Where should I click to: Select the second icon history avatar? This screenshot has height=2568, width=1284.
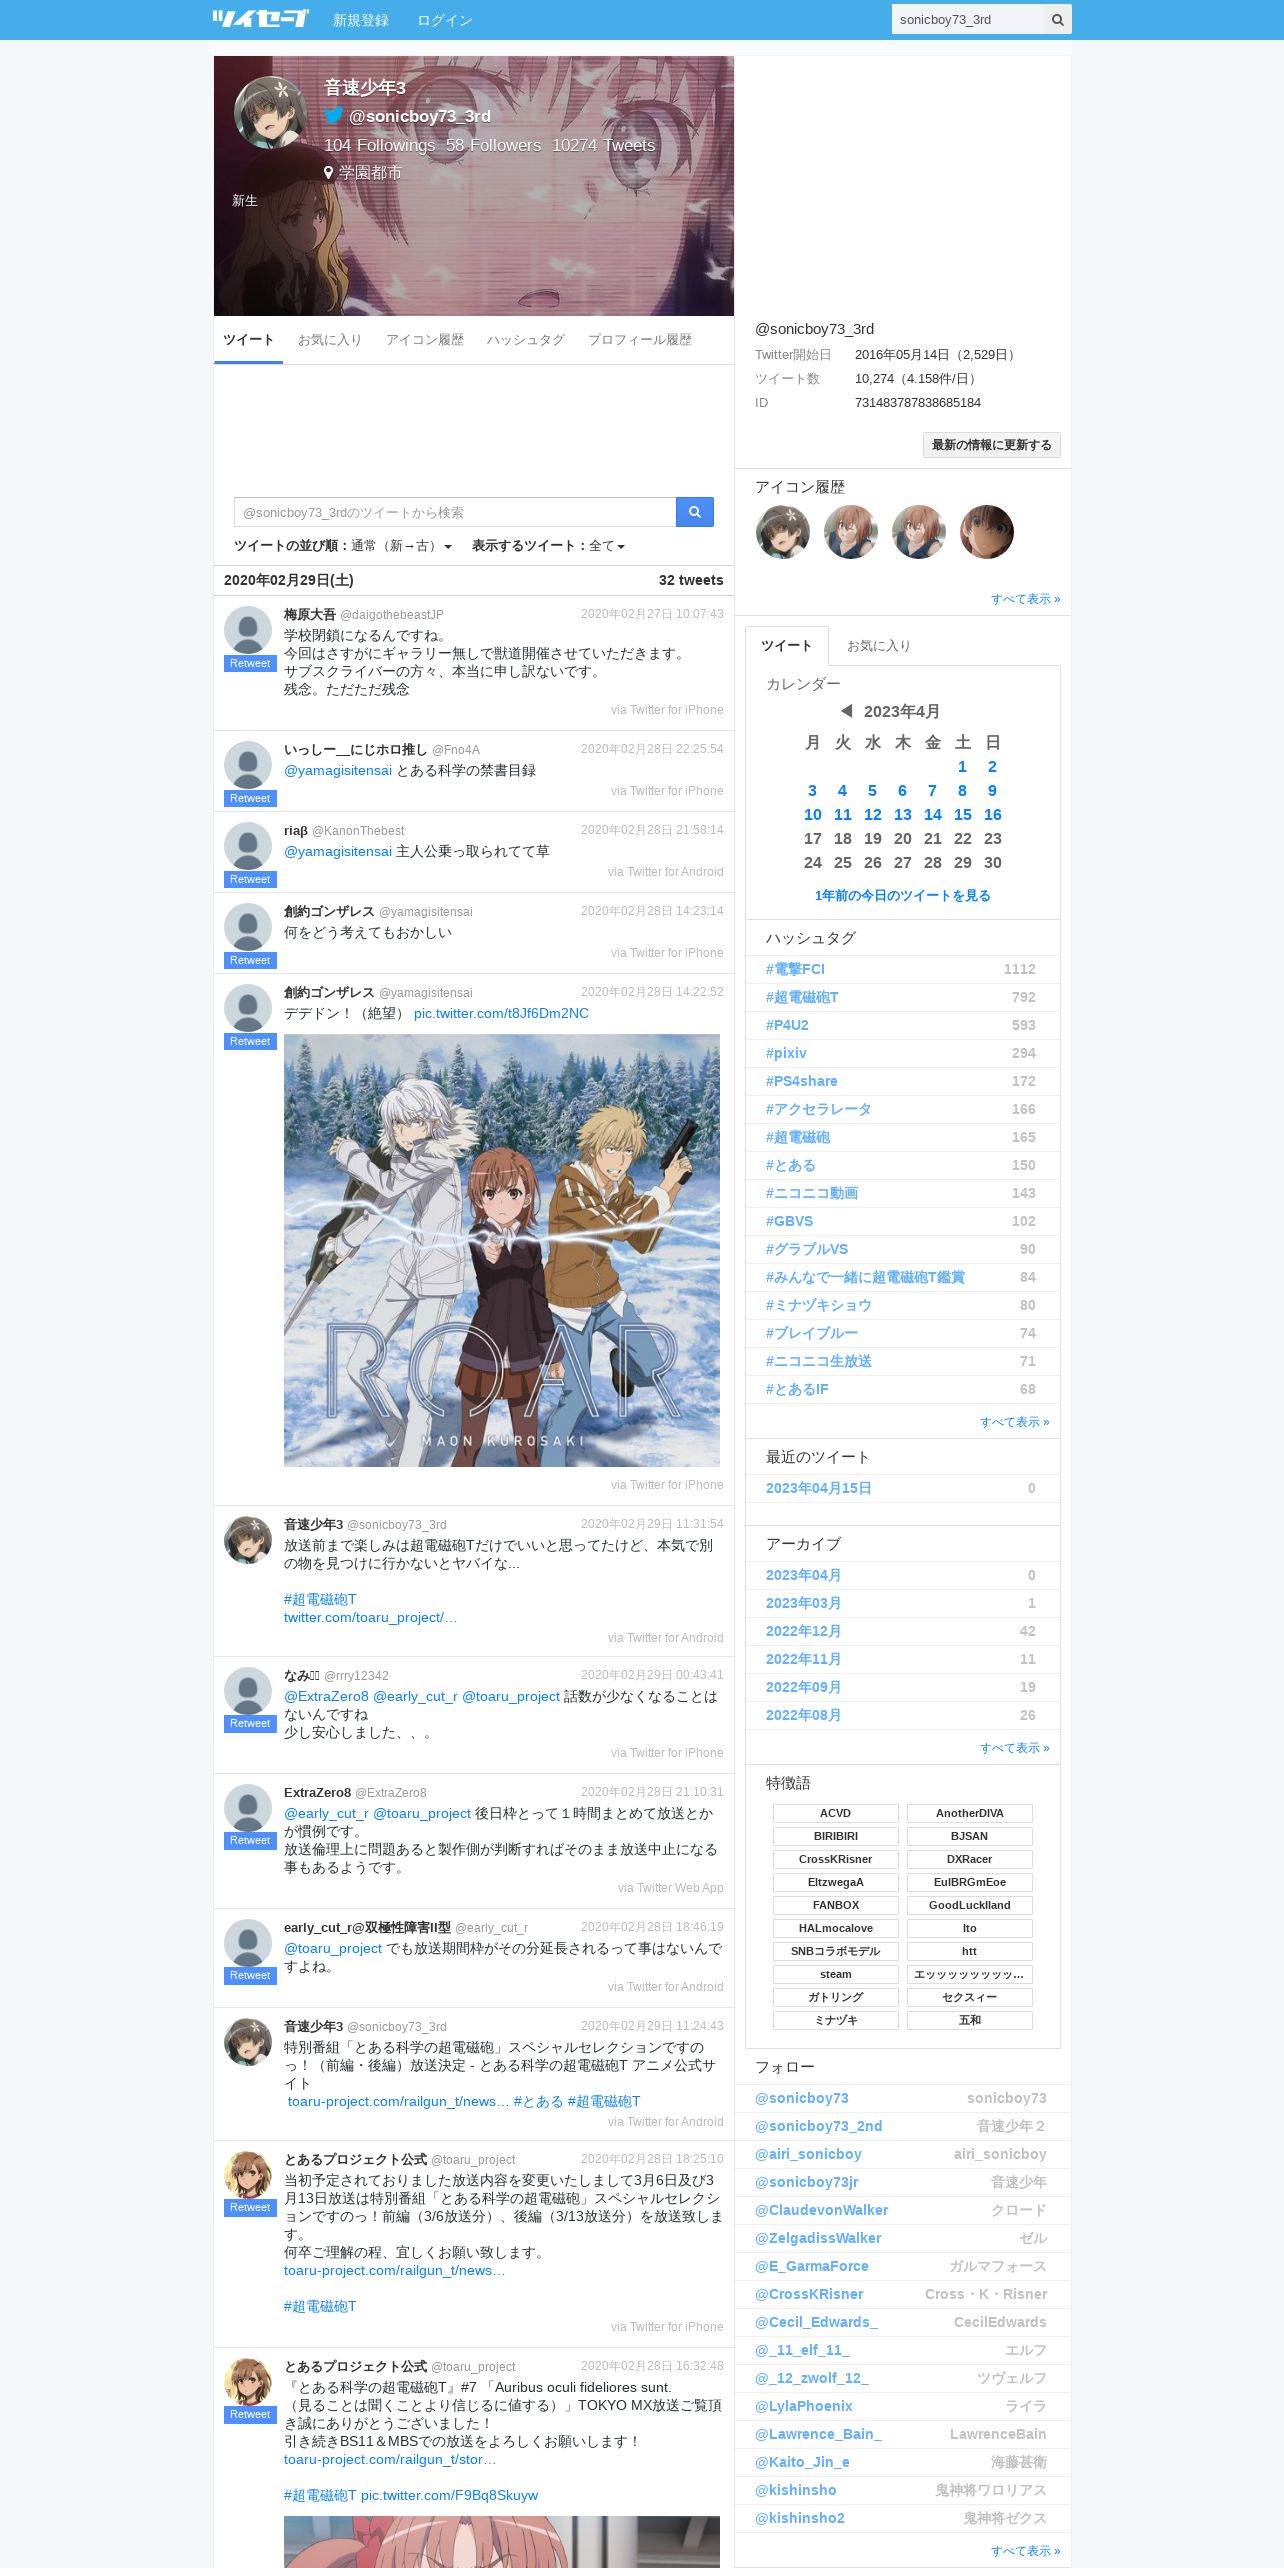(851, 532)
